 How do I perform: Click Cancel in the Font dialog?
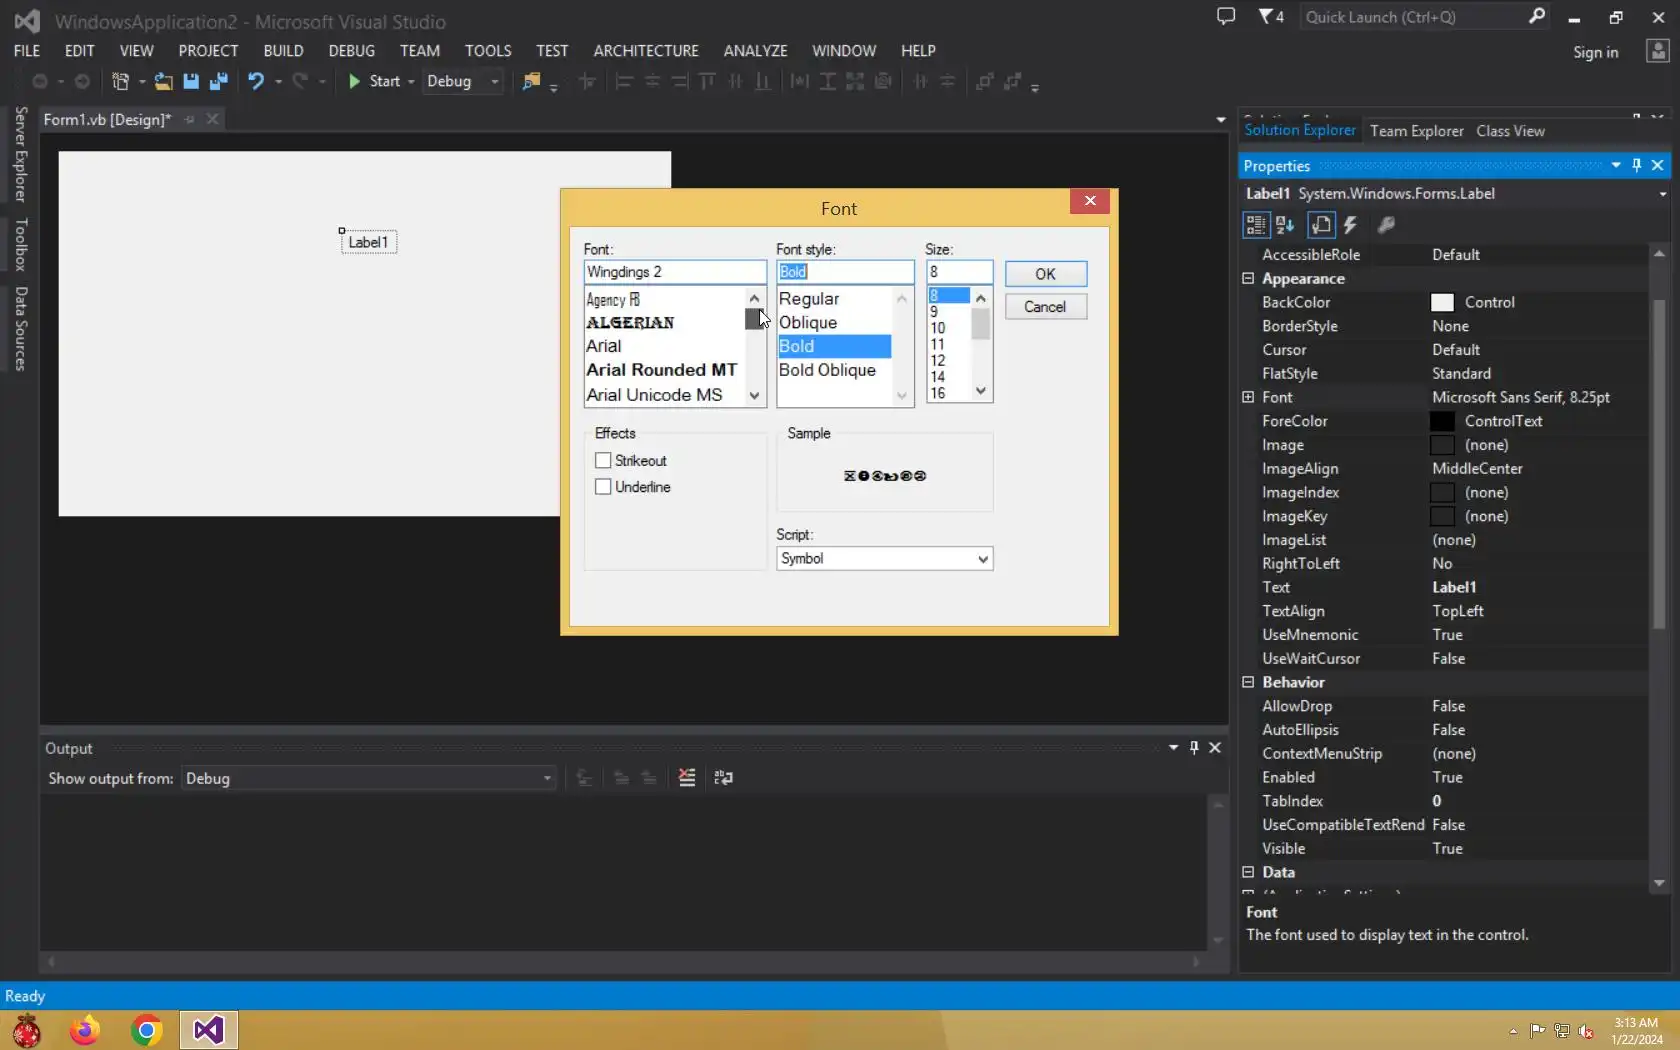point(1045,307)
